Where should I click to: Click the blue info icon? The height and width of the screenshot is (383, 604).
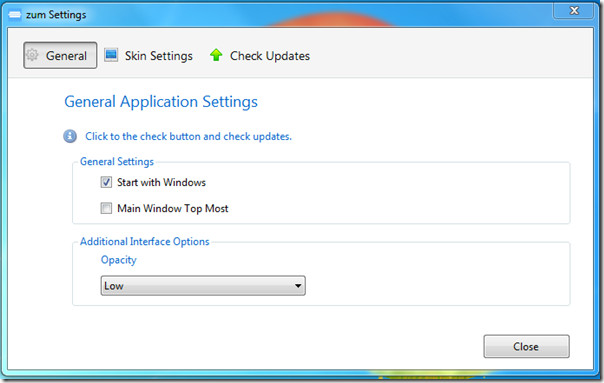coord(70,136)
